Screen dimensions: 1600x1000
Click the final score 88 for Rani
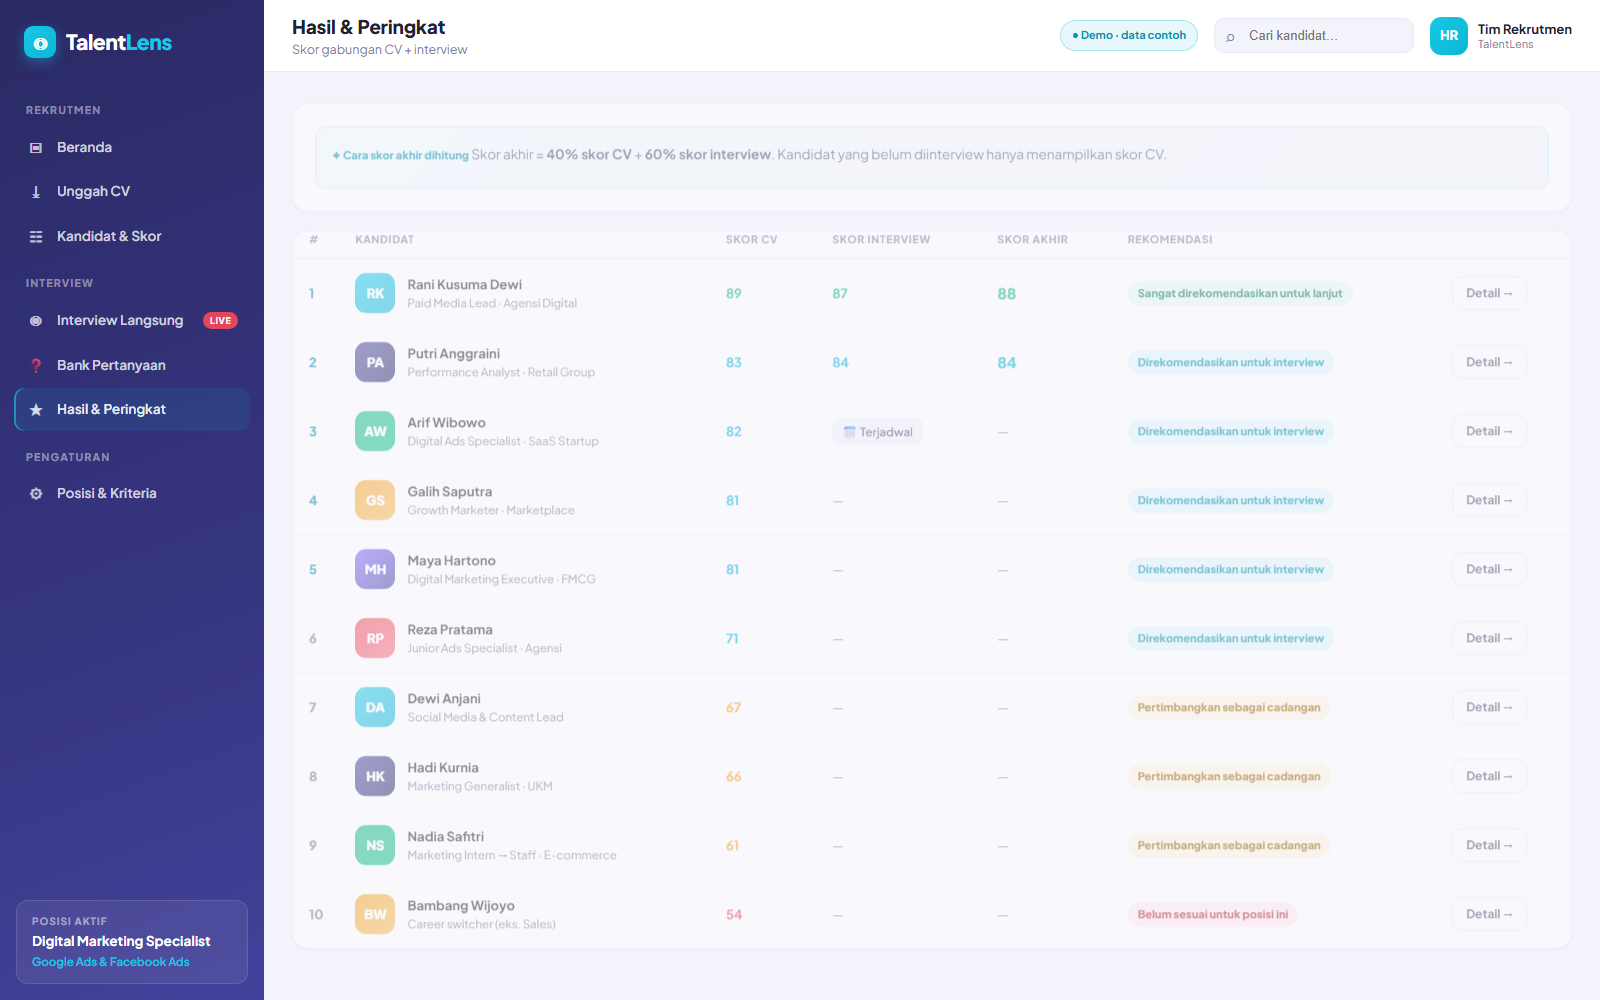[x=1007, y=294]
